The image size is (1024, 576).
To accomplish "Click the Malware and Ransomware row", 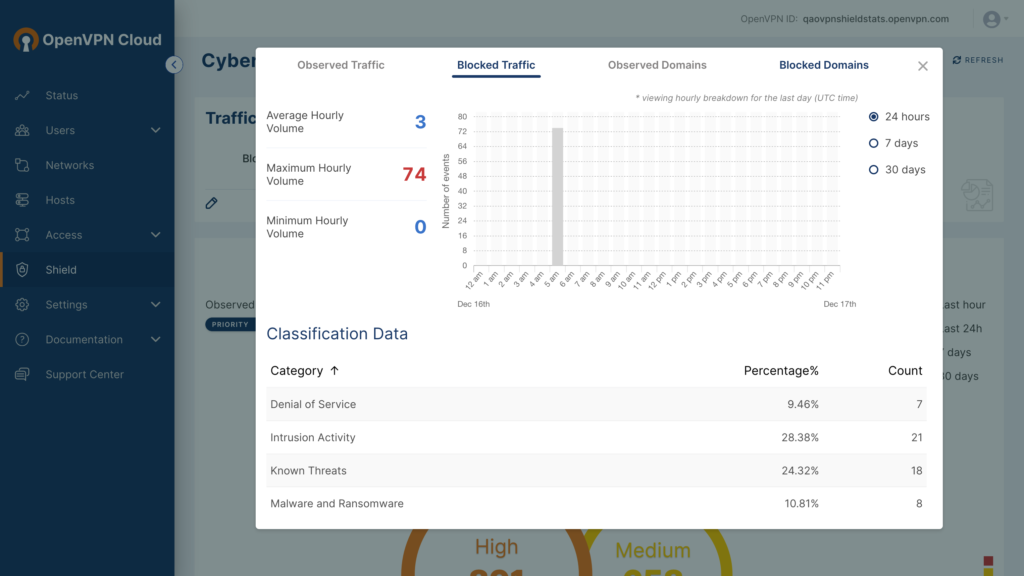I will [x=596, y=504].
